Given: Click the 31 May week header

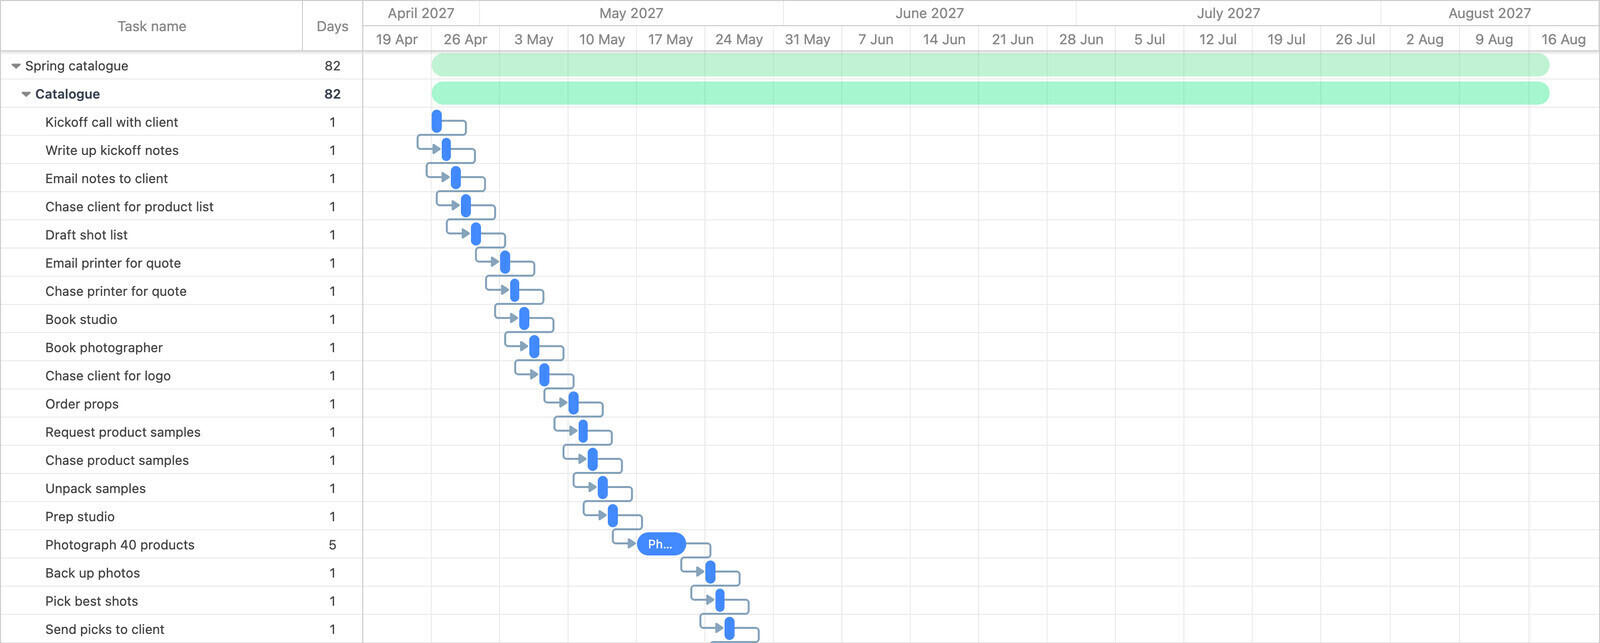Looking at the screenshot, I should coord(807,39).
